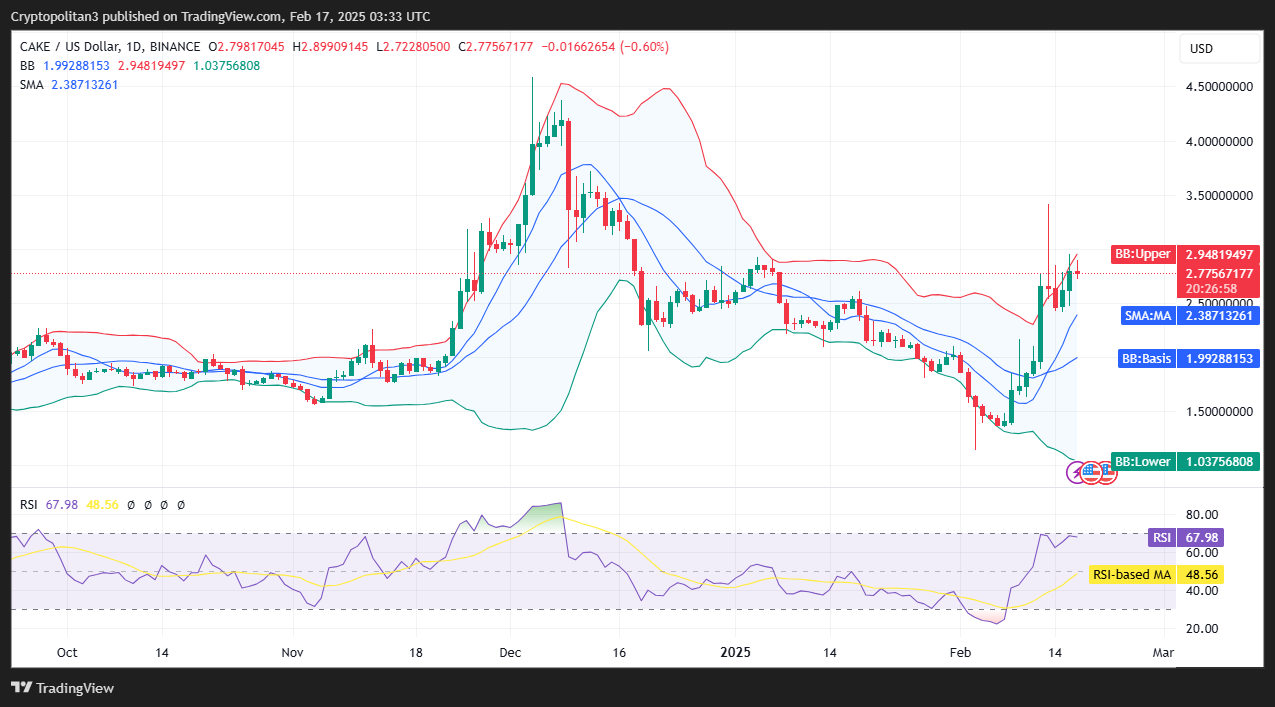This screenshot has height=707, width=1275.
Task: Click the 2025 marker on time axis
Action: click(735, 652)
